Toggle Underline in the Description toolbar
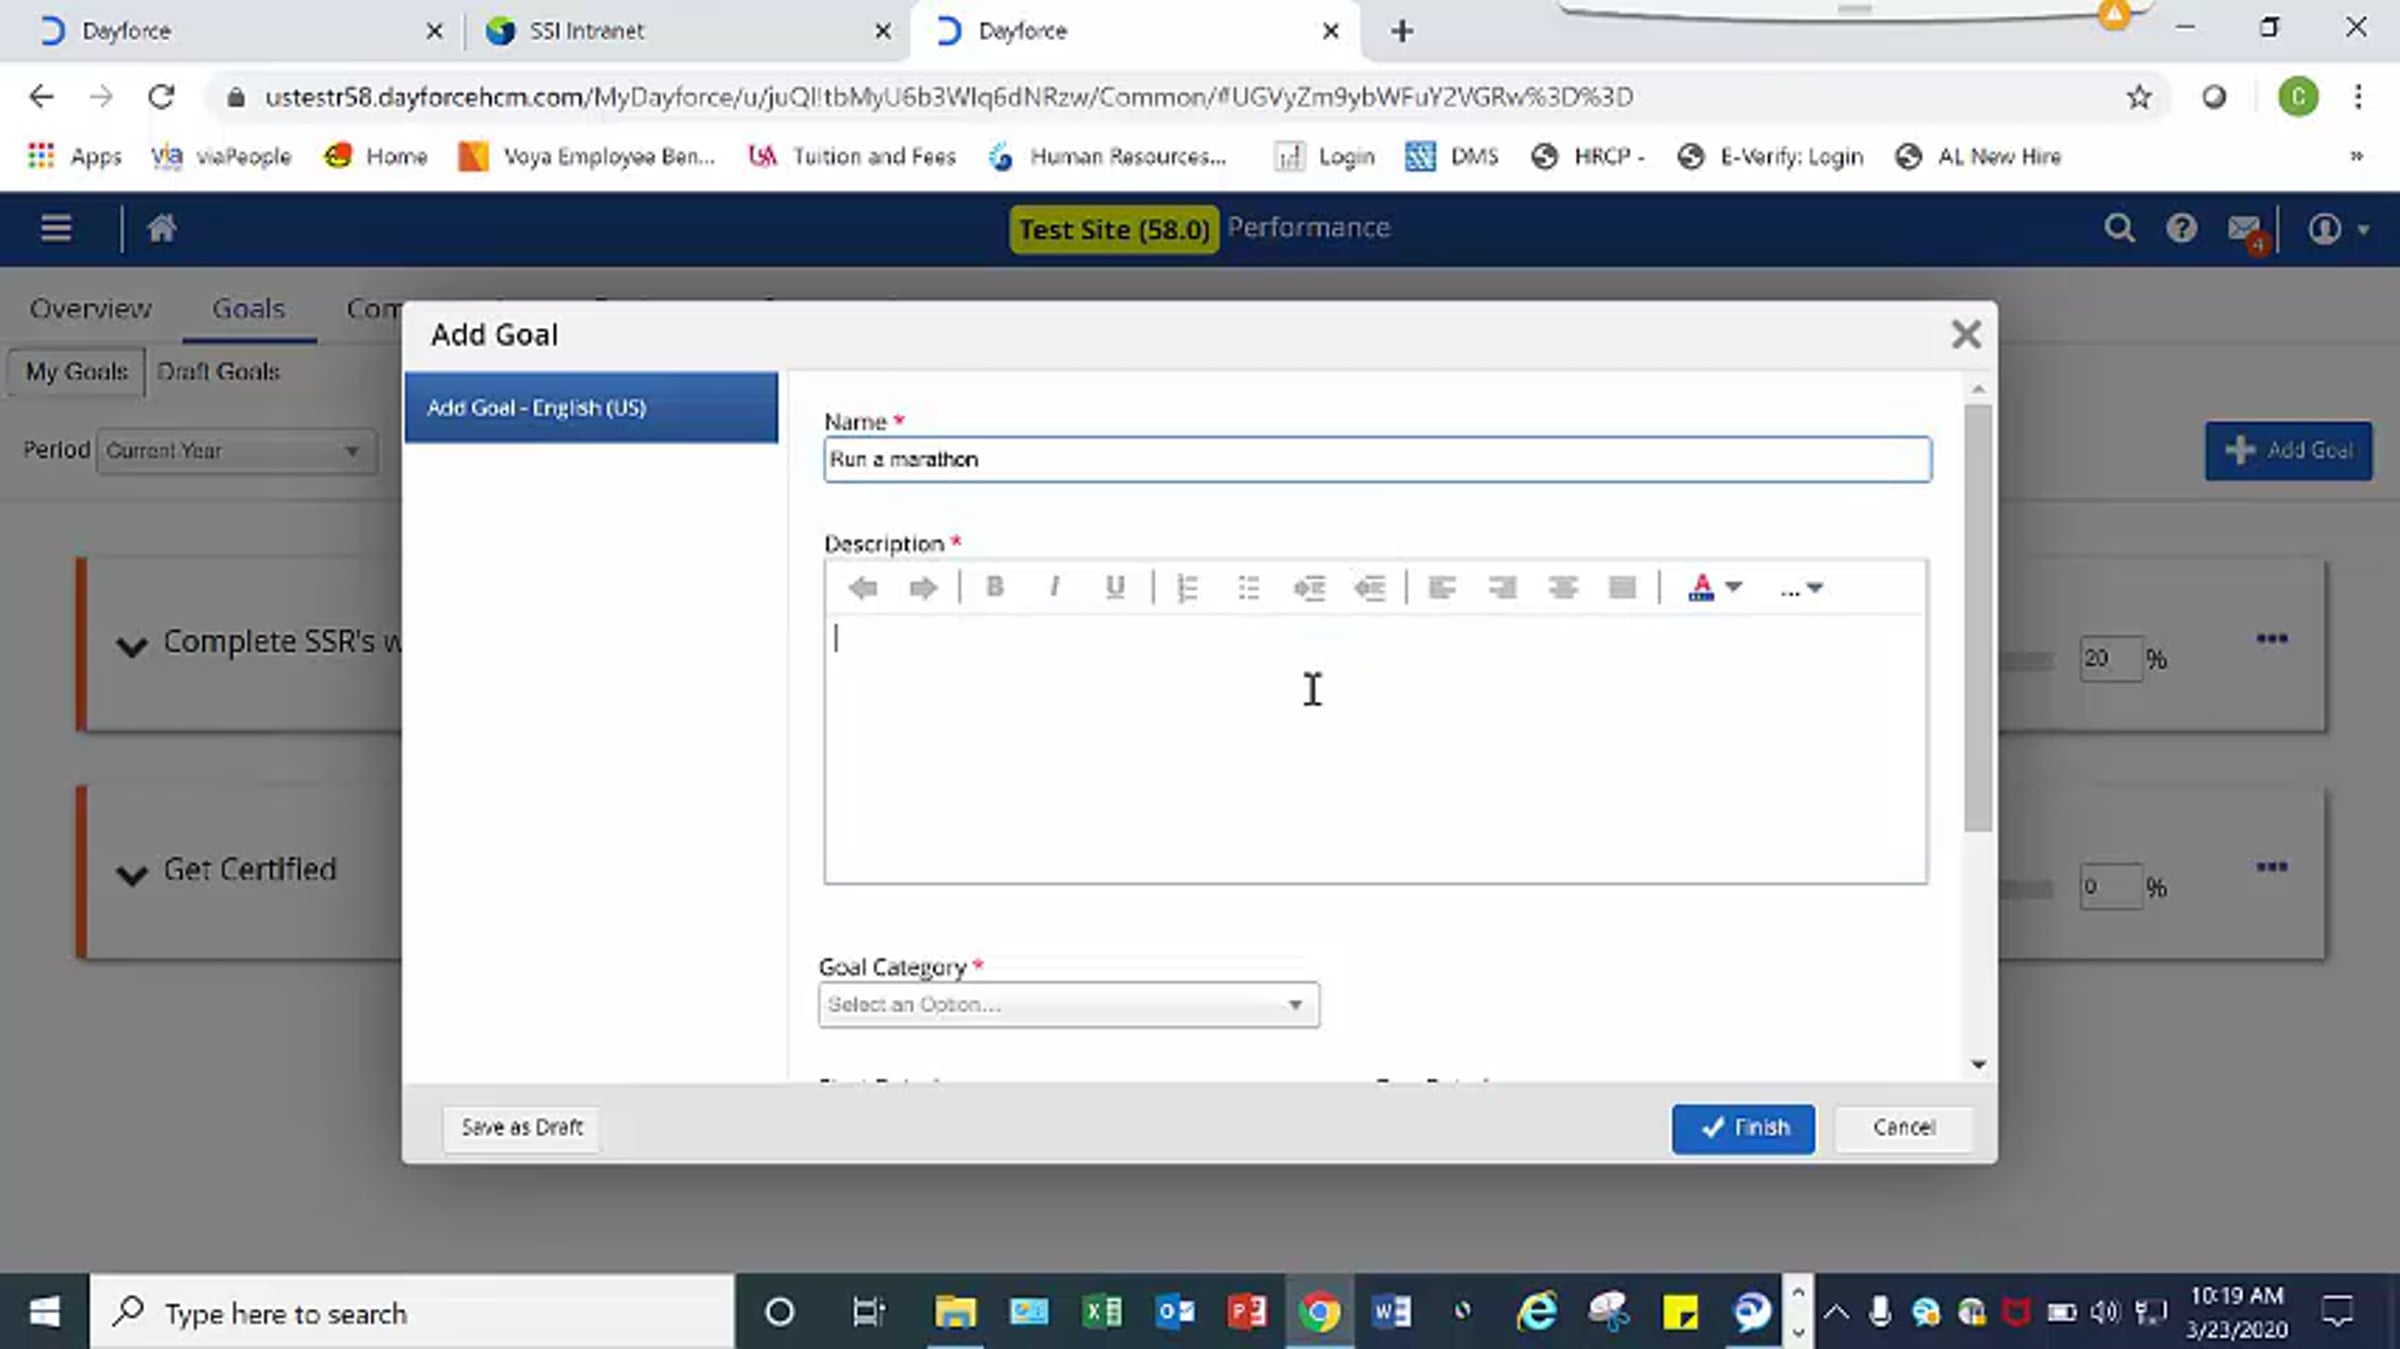 (1115, 587)
